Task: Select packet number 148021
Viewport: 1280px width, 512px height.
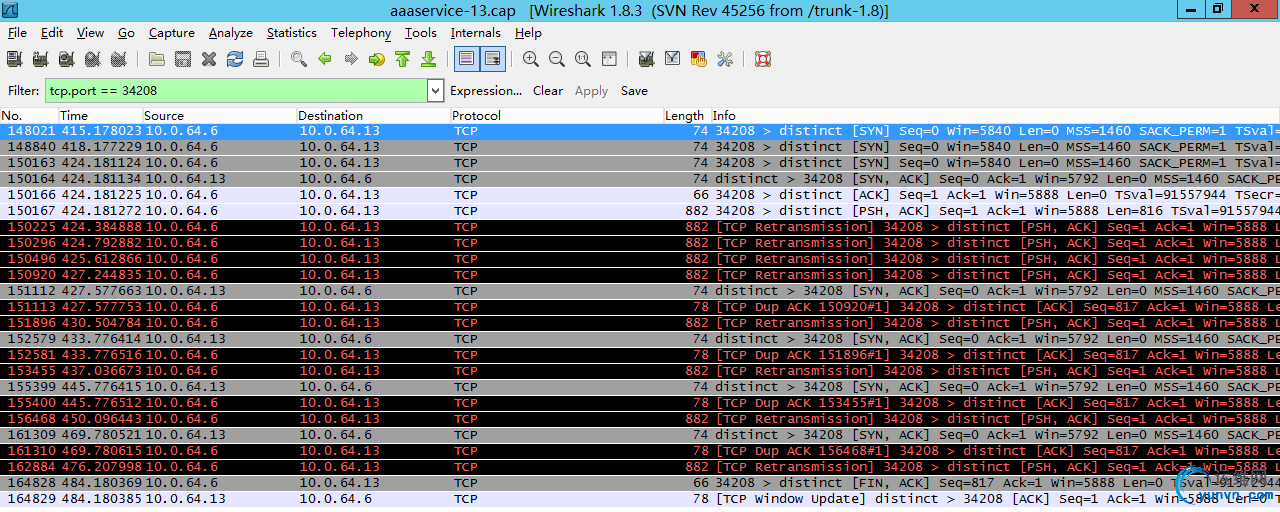Action: click(640, 131)
